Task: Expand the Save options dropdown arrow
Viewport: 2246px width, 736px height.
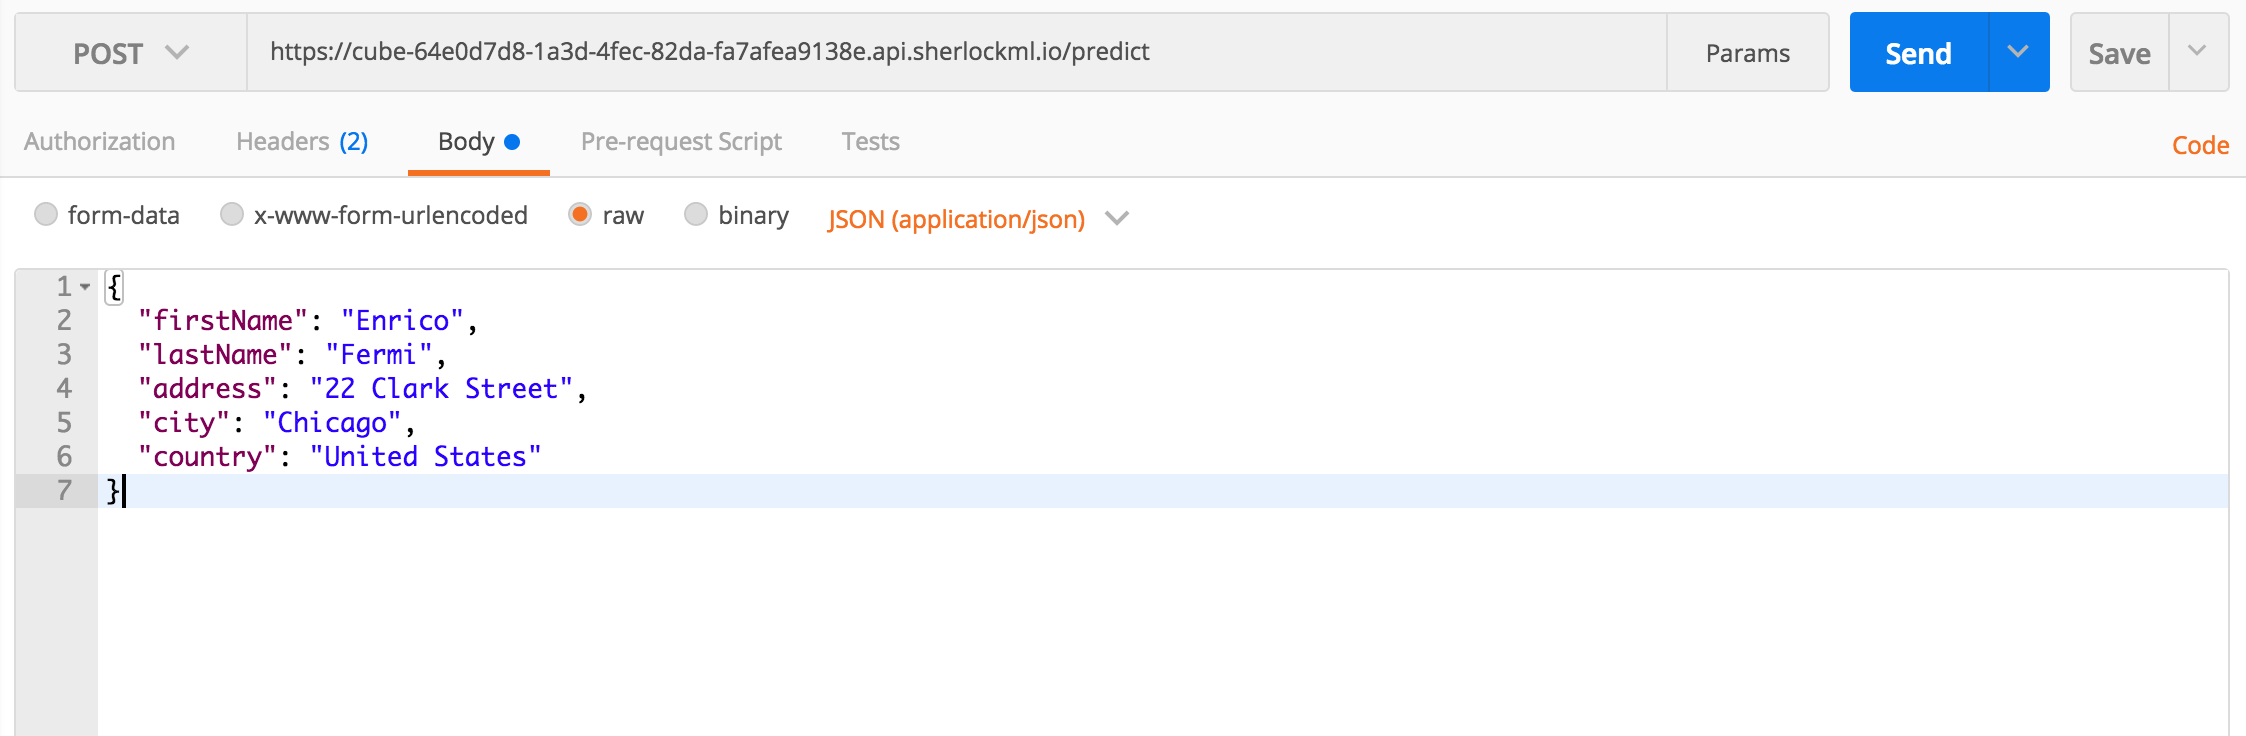Action: click(x=2197, y=53)
